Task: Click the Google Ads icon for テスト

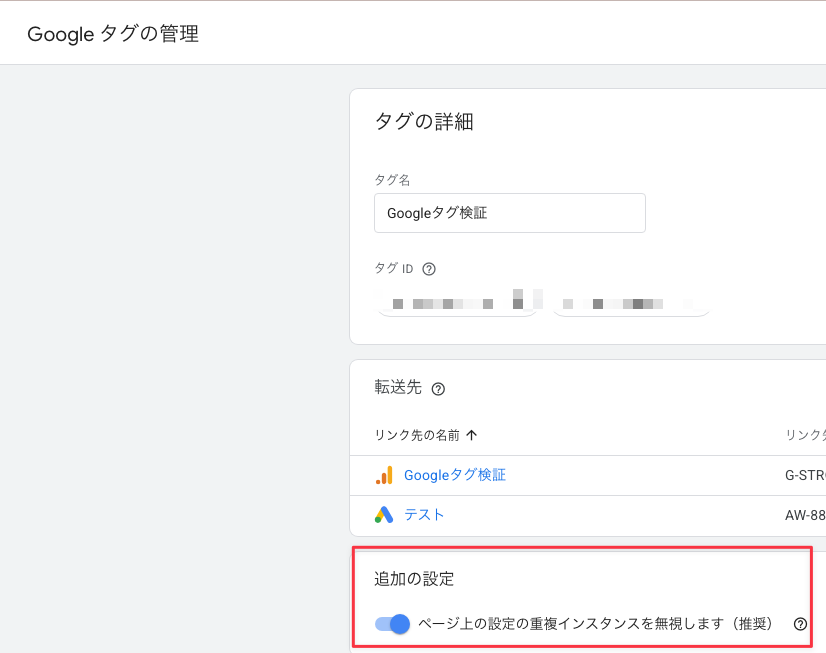Action: click(384, 515)
